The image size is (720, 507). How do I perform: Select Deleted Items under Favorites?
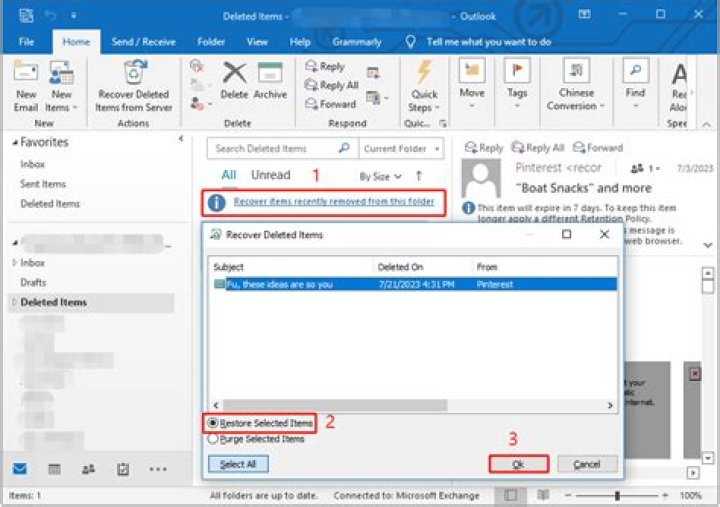(50, 204)
